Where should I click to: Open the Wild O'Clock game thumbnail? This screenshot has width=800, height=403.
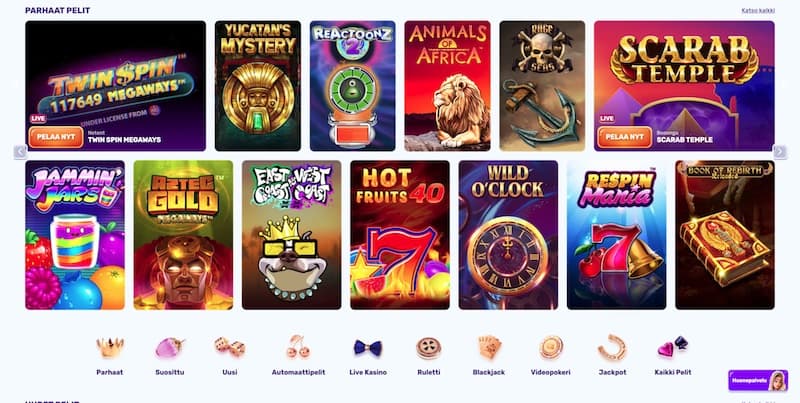pyautogui.click(x=508, y=235)
